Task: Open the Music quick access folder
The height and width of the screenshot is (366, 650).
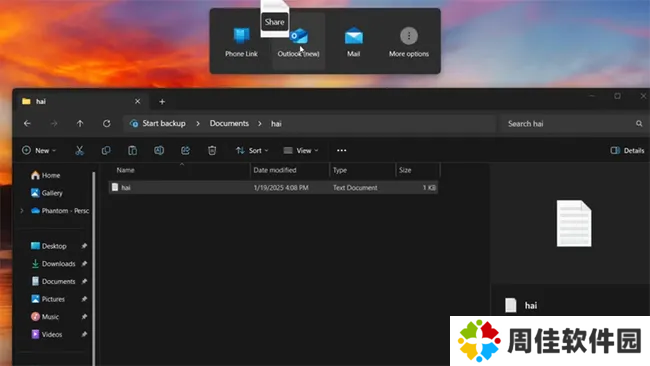Action: pyautogui.click(x=45, y=317)
